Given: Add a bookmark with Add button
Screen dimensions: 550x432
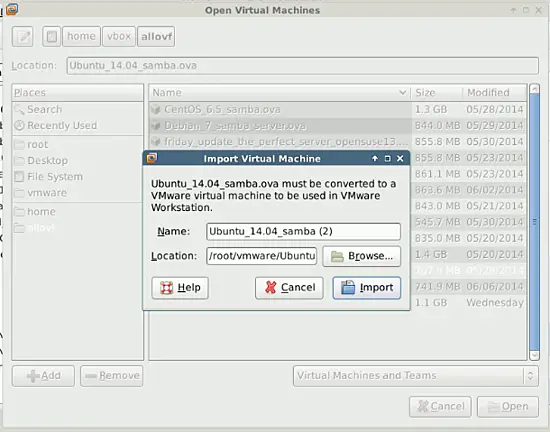Looking at the screenshot, I should pyautogui.click(x=43, y=376).
